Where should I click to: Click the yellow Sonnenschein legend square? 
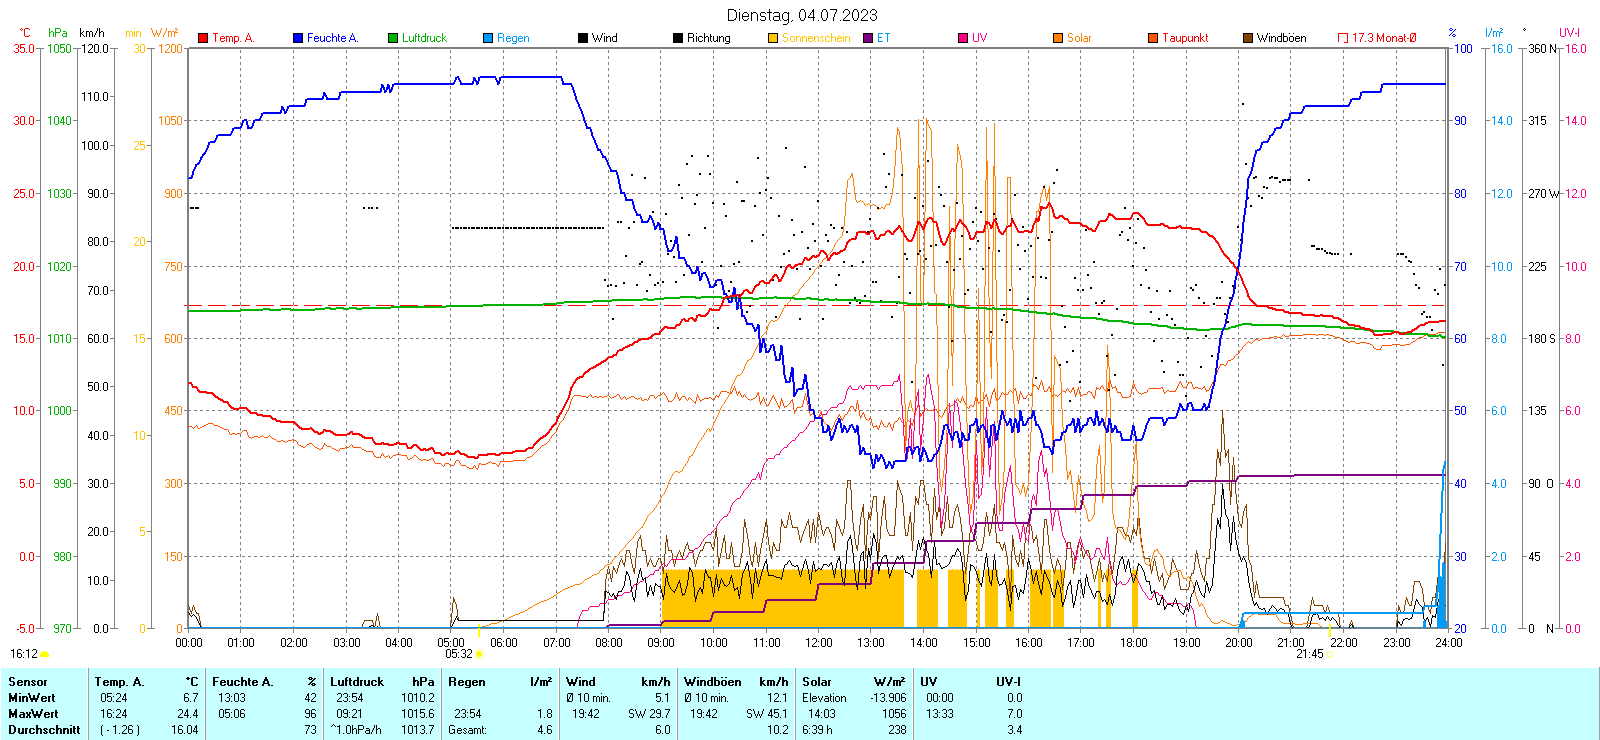point(773,38)
